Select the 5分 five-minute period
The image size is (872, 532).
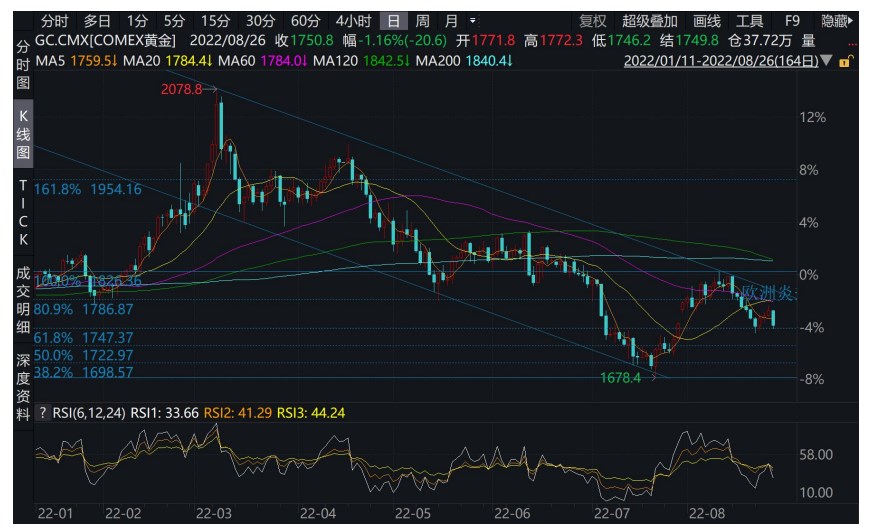click(x=174, y=21)
